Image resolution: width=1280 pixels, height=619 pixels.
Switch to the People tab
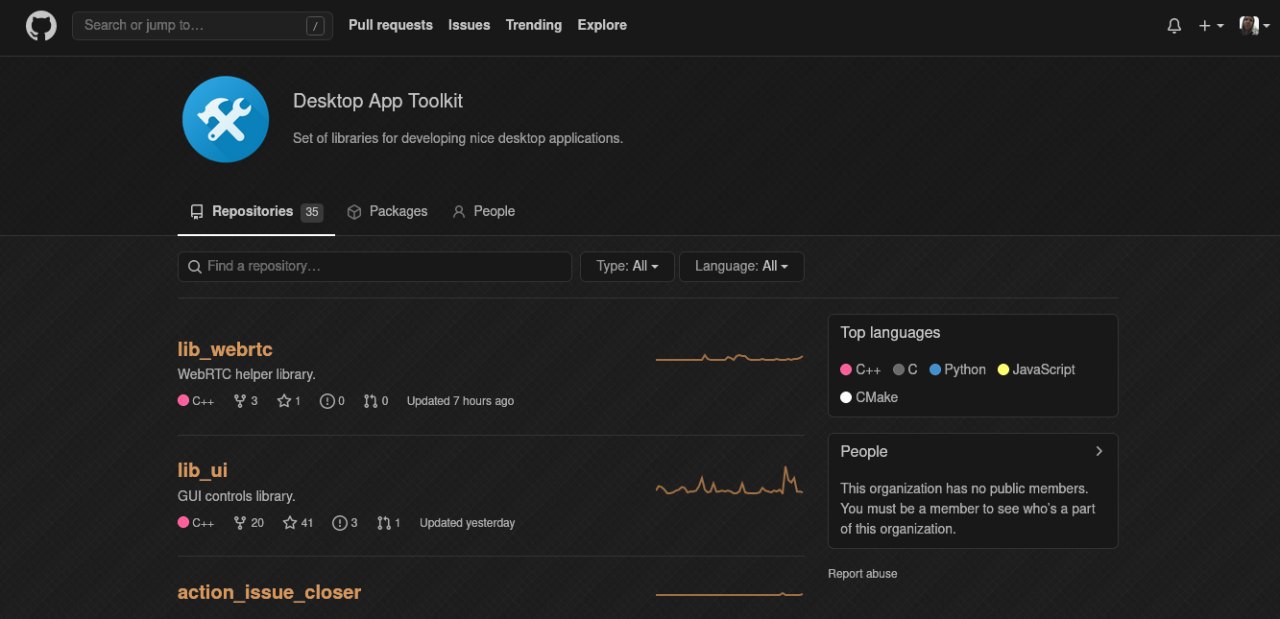click(483, 212)
